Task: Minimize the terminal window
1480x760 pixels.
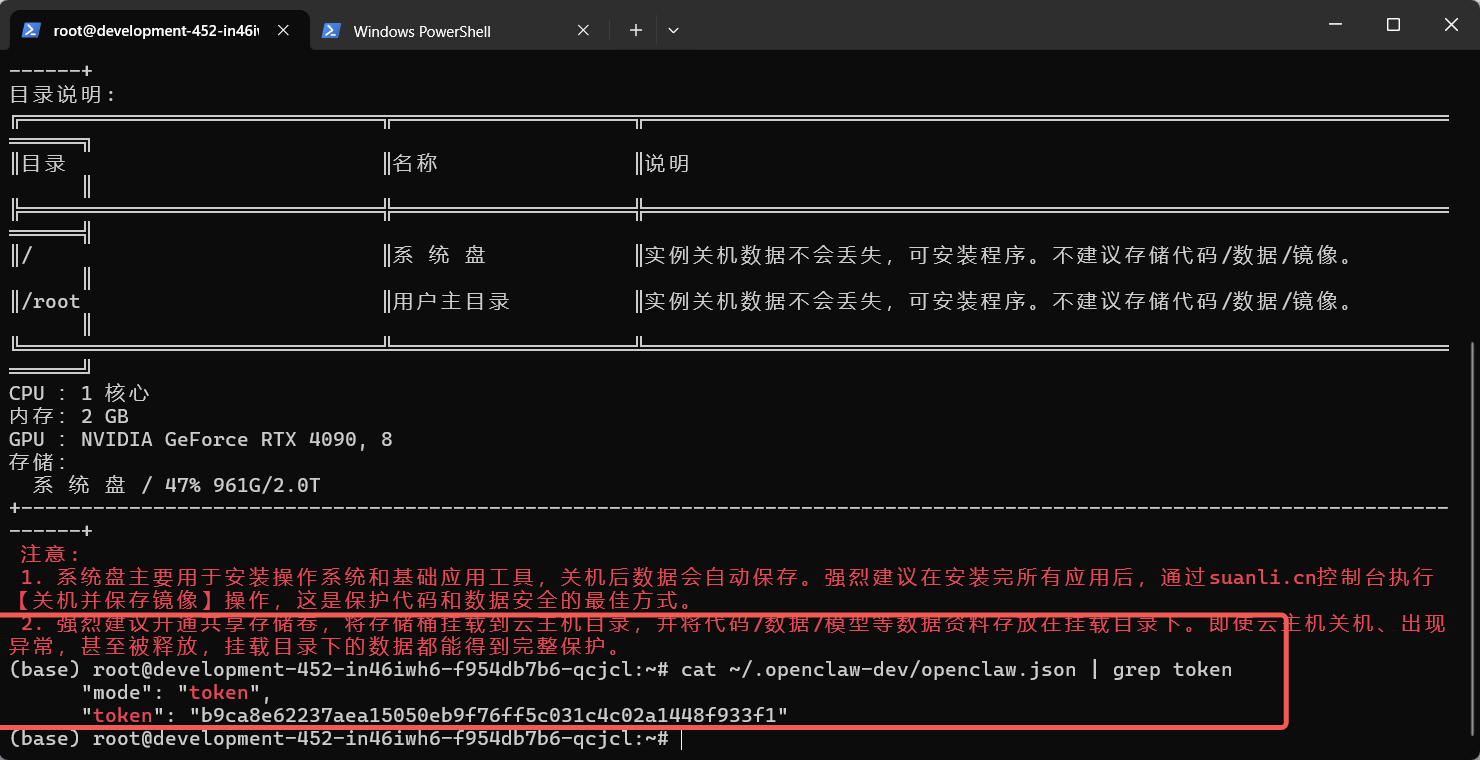Action: 1333,25
